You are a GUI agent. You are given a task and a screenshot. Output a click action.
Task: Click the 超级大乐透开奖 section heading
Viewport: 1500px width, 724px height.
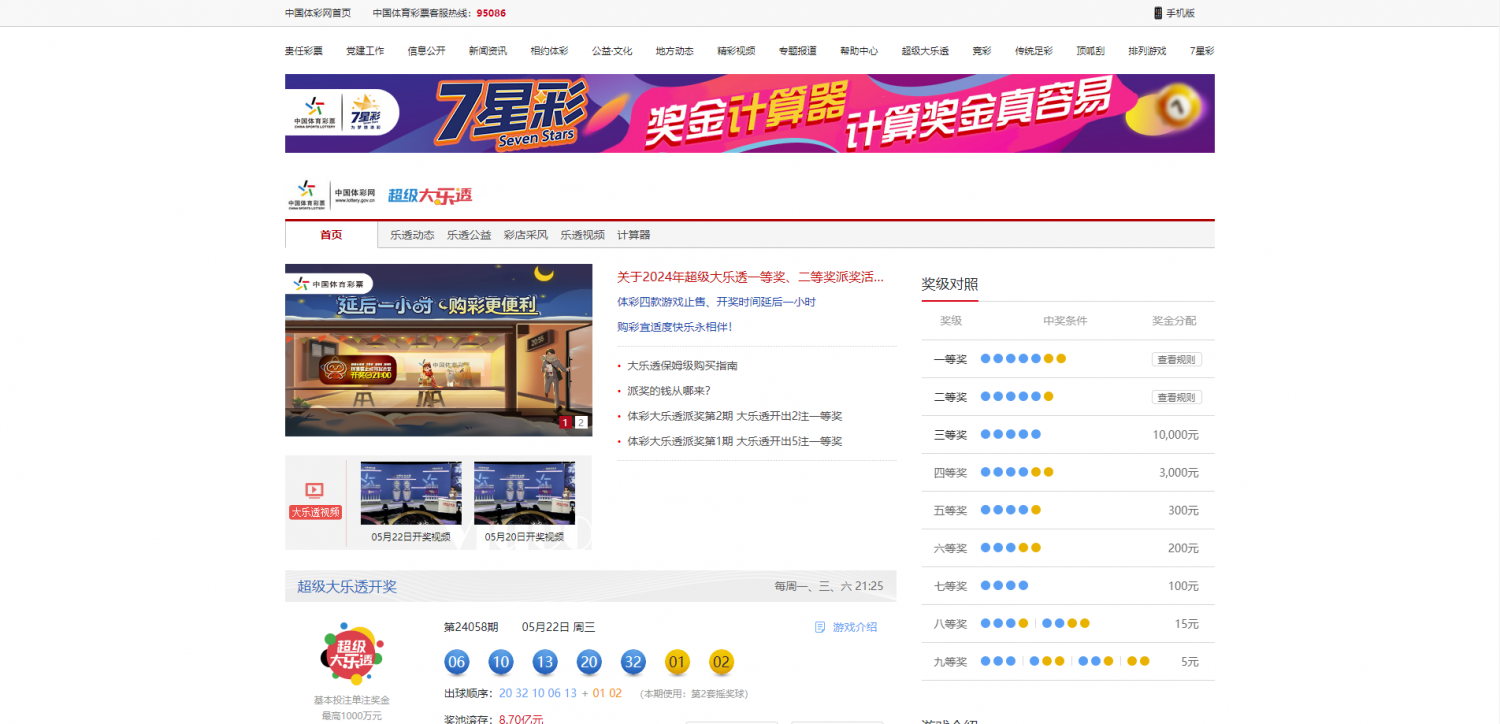(x=347, y=586)
